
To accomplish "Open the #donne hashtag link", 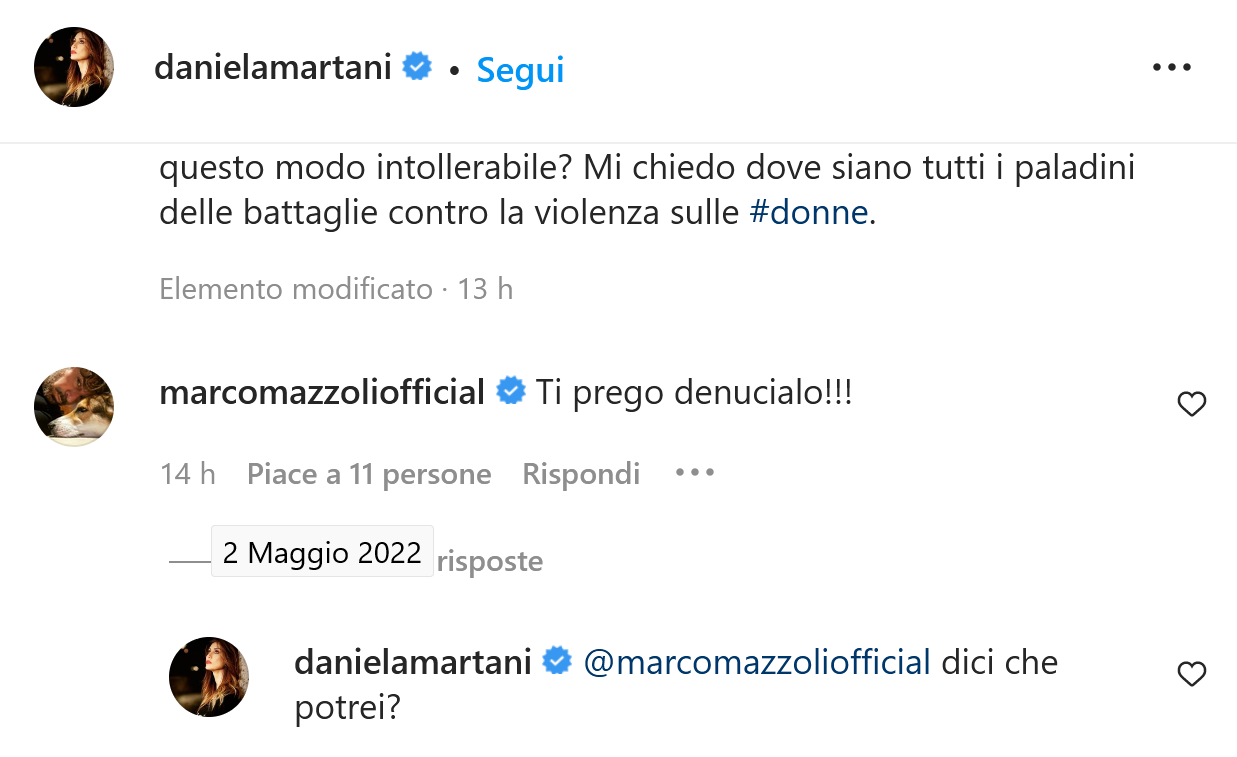I will pos(809,212).
